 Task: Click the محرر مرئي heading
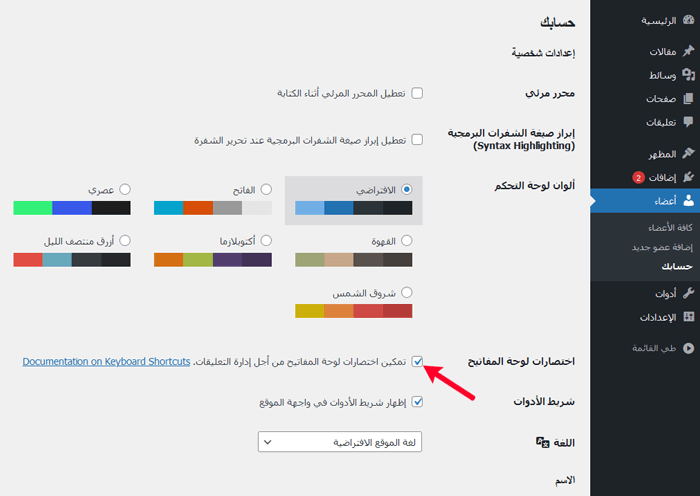pyautogui.click(x=550, y=93)
